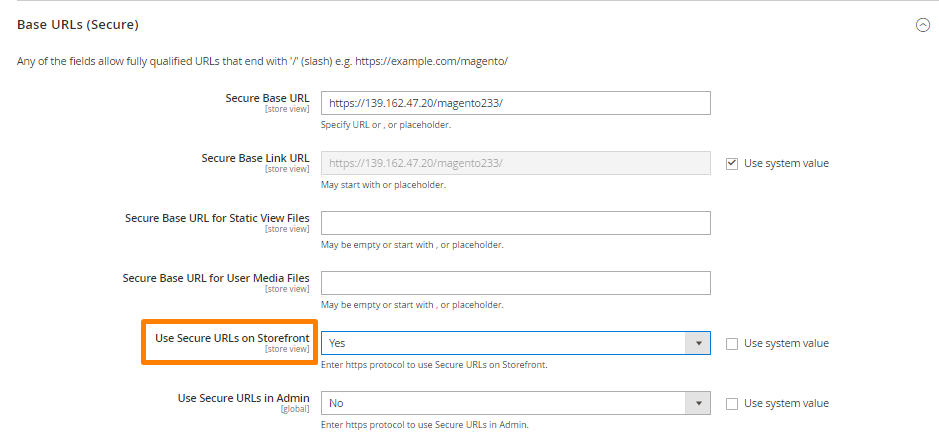Click the greyed Secure Base Link URL field
The image size is (939, 435).
(516, 163)
